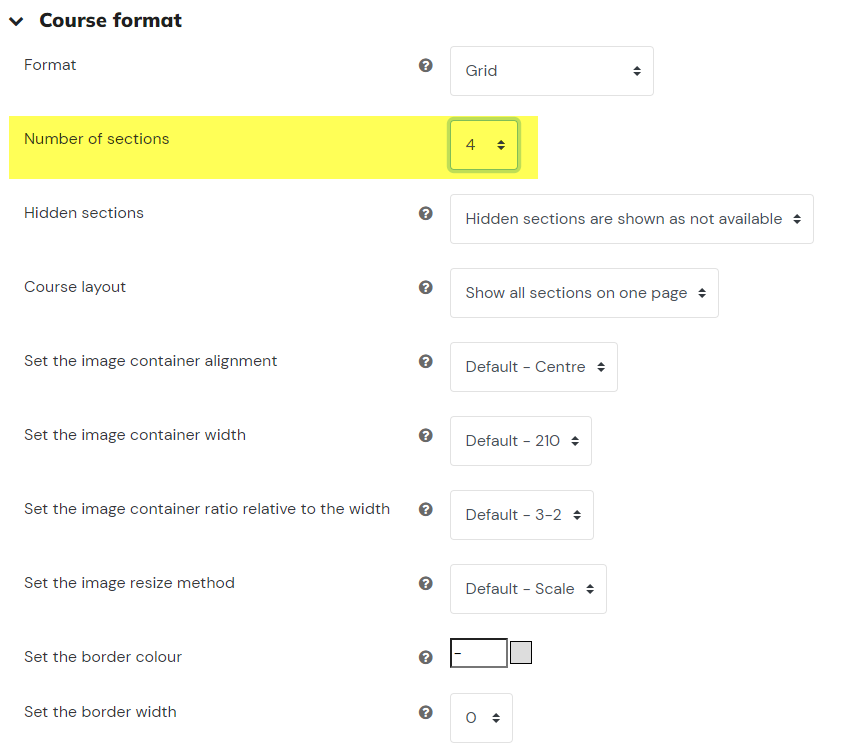Open the Default - Centre alignment dropdown
This screenshot has height=745, width=841.
(x=534, y=367)
